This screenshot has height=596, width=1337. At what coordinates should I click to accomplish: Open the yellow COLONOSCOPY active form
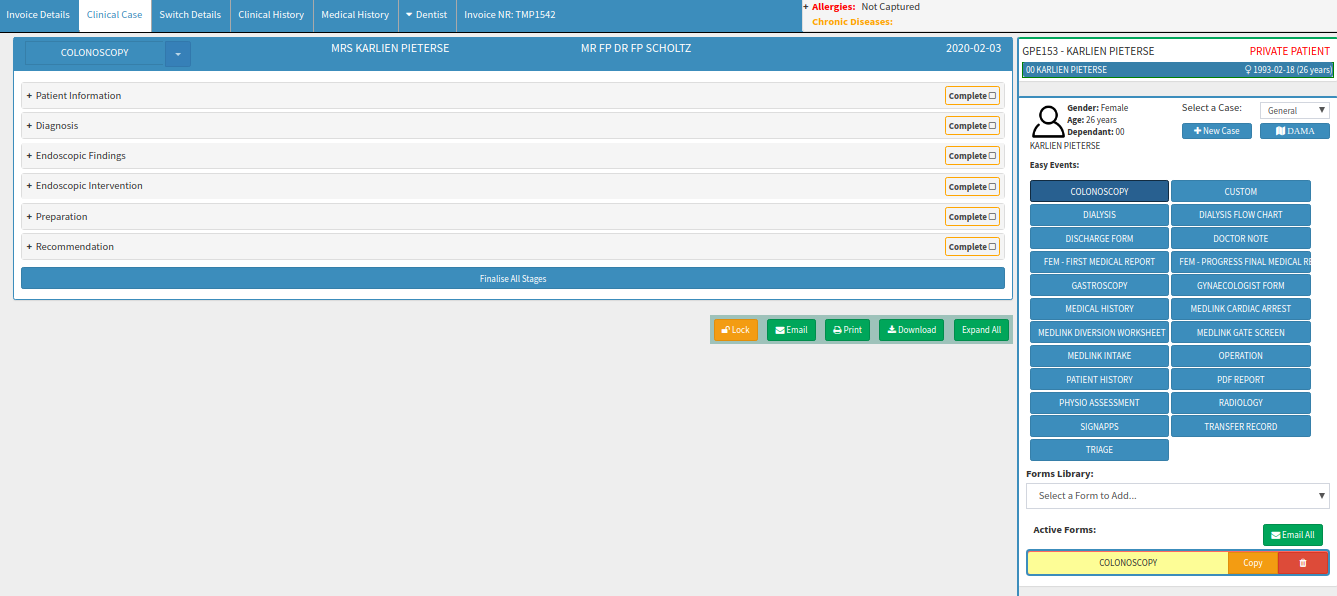pos(1128,563)
